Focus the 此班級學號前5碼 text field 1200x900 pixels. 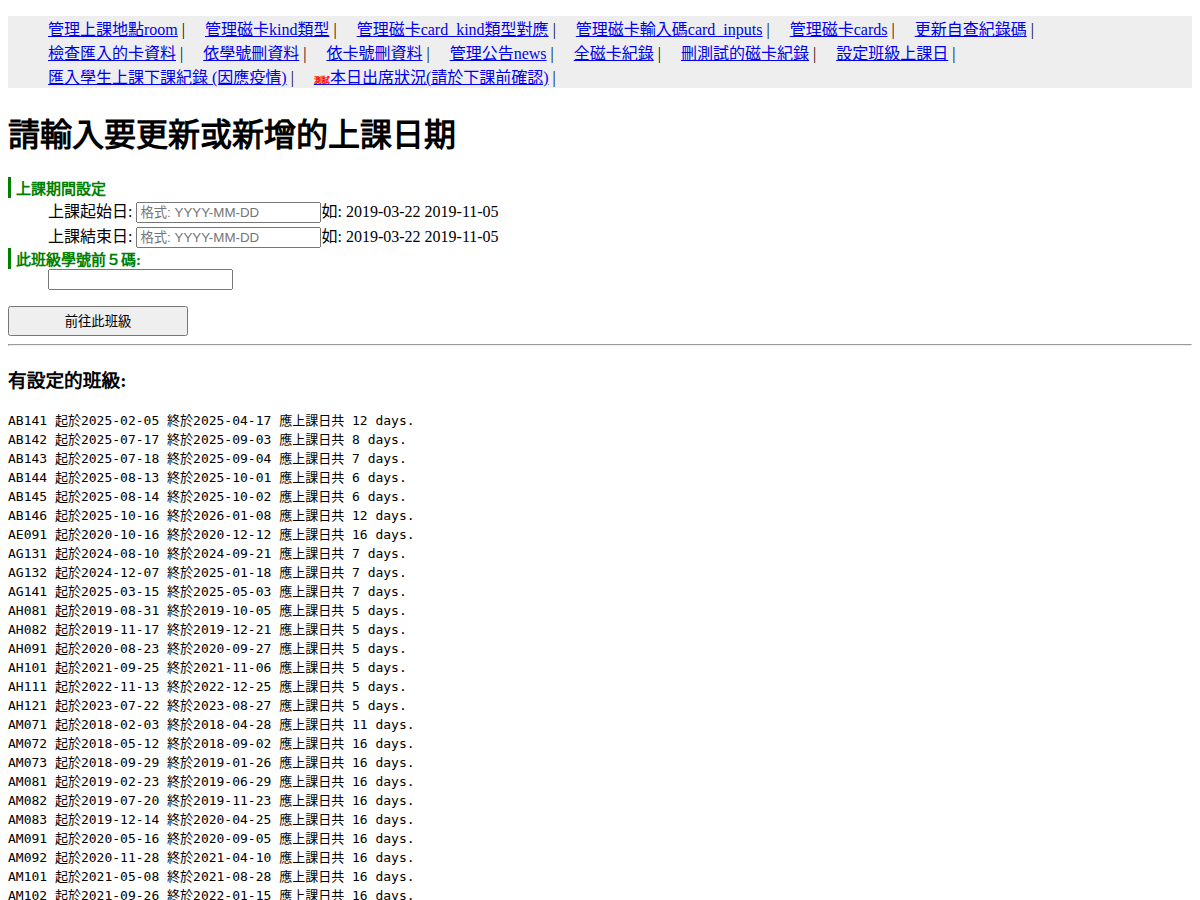pos(140,279)
